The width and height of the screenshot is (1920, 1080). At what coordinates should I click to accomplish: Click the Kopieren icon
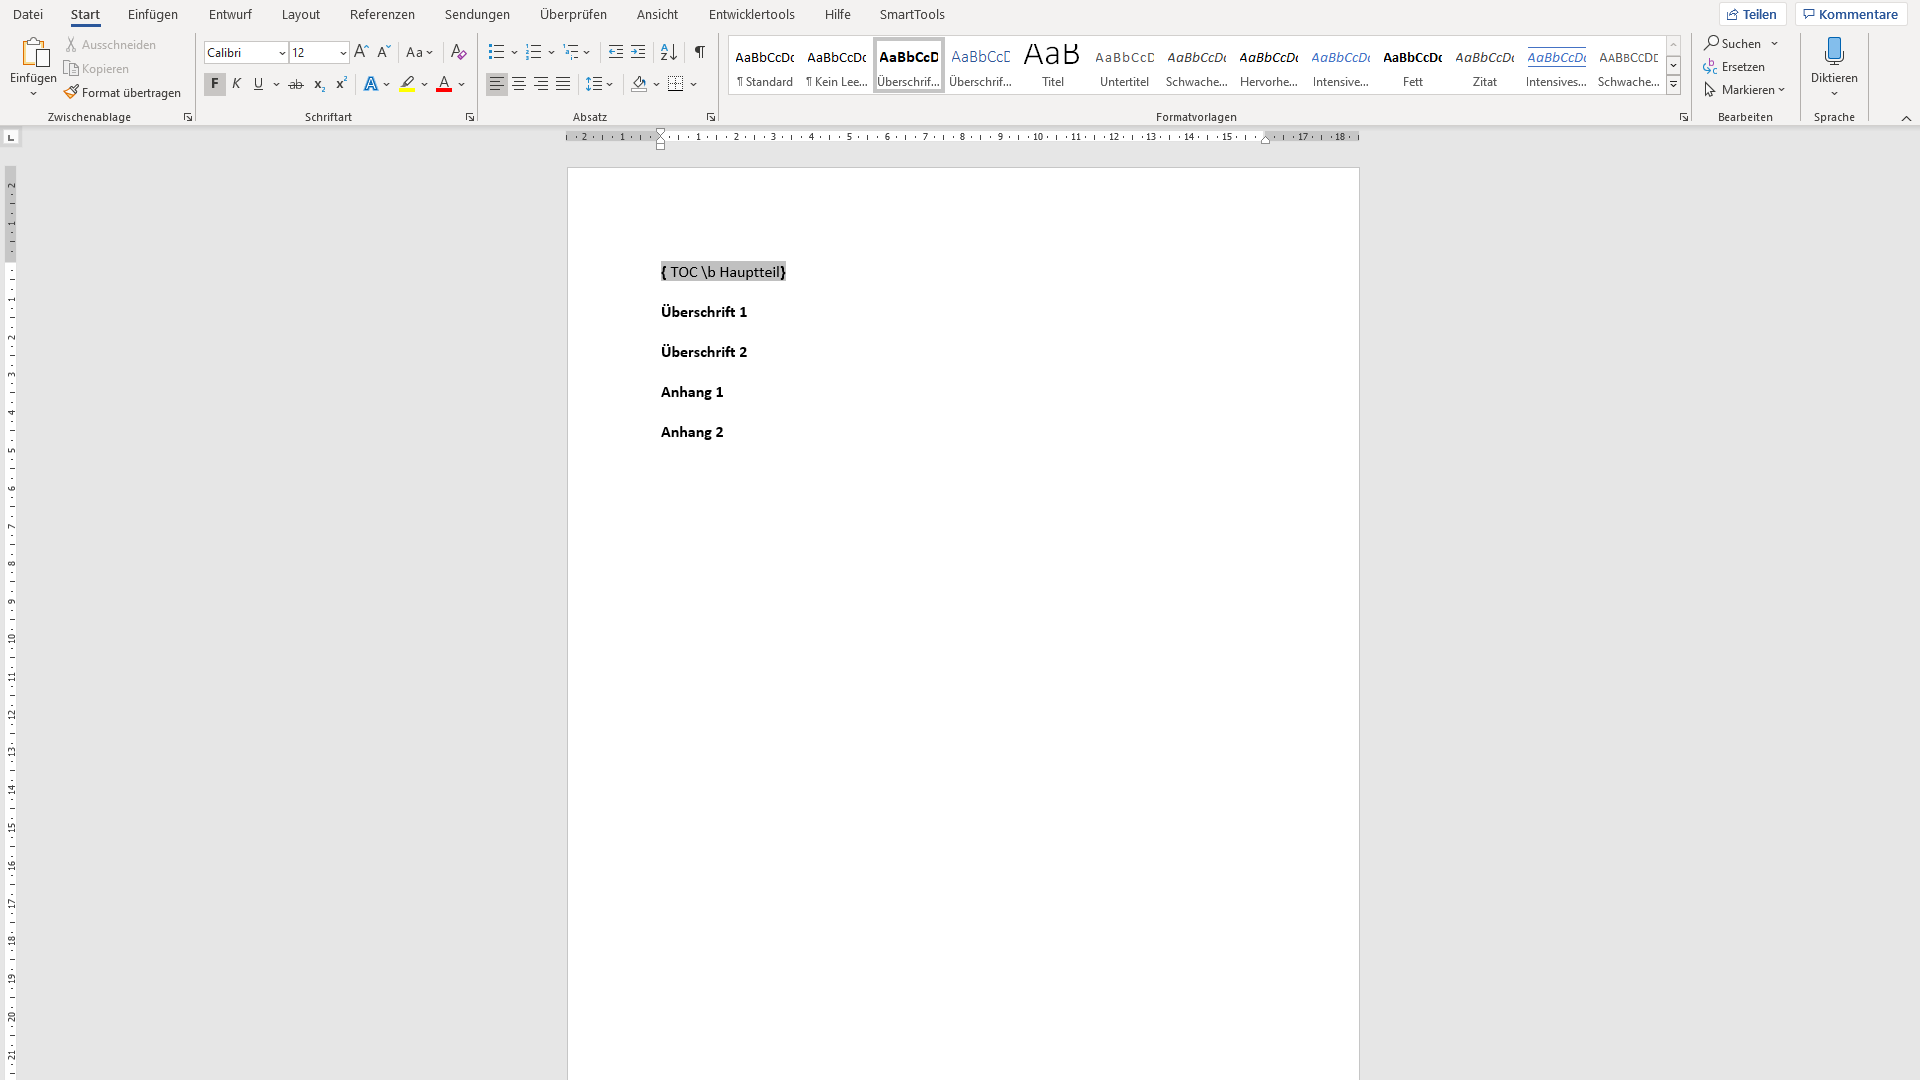[71, 69]
